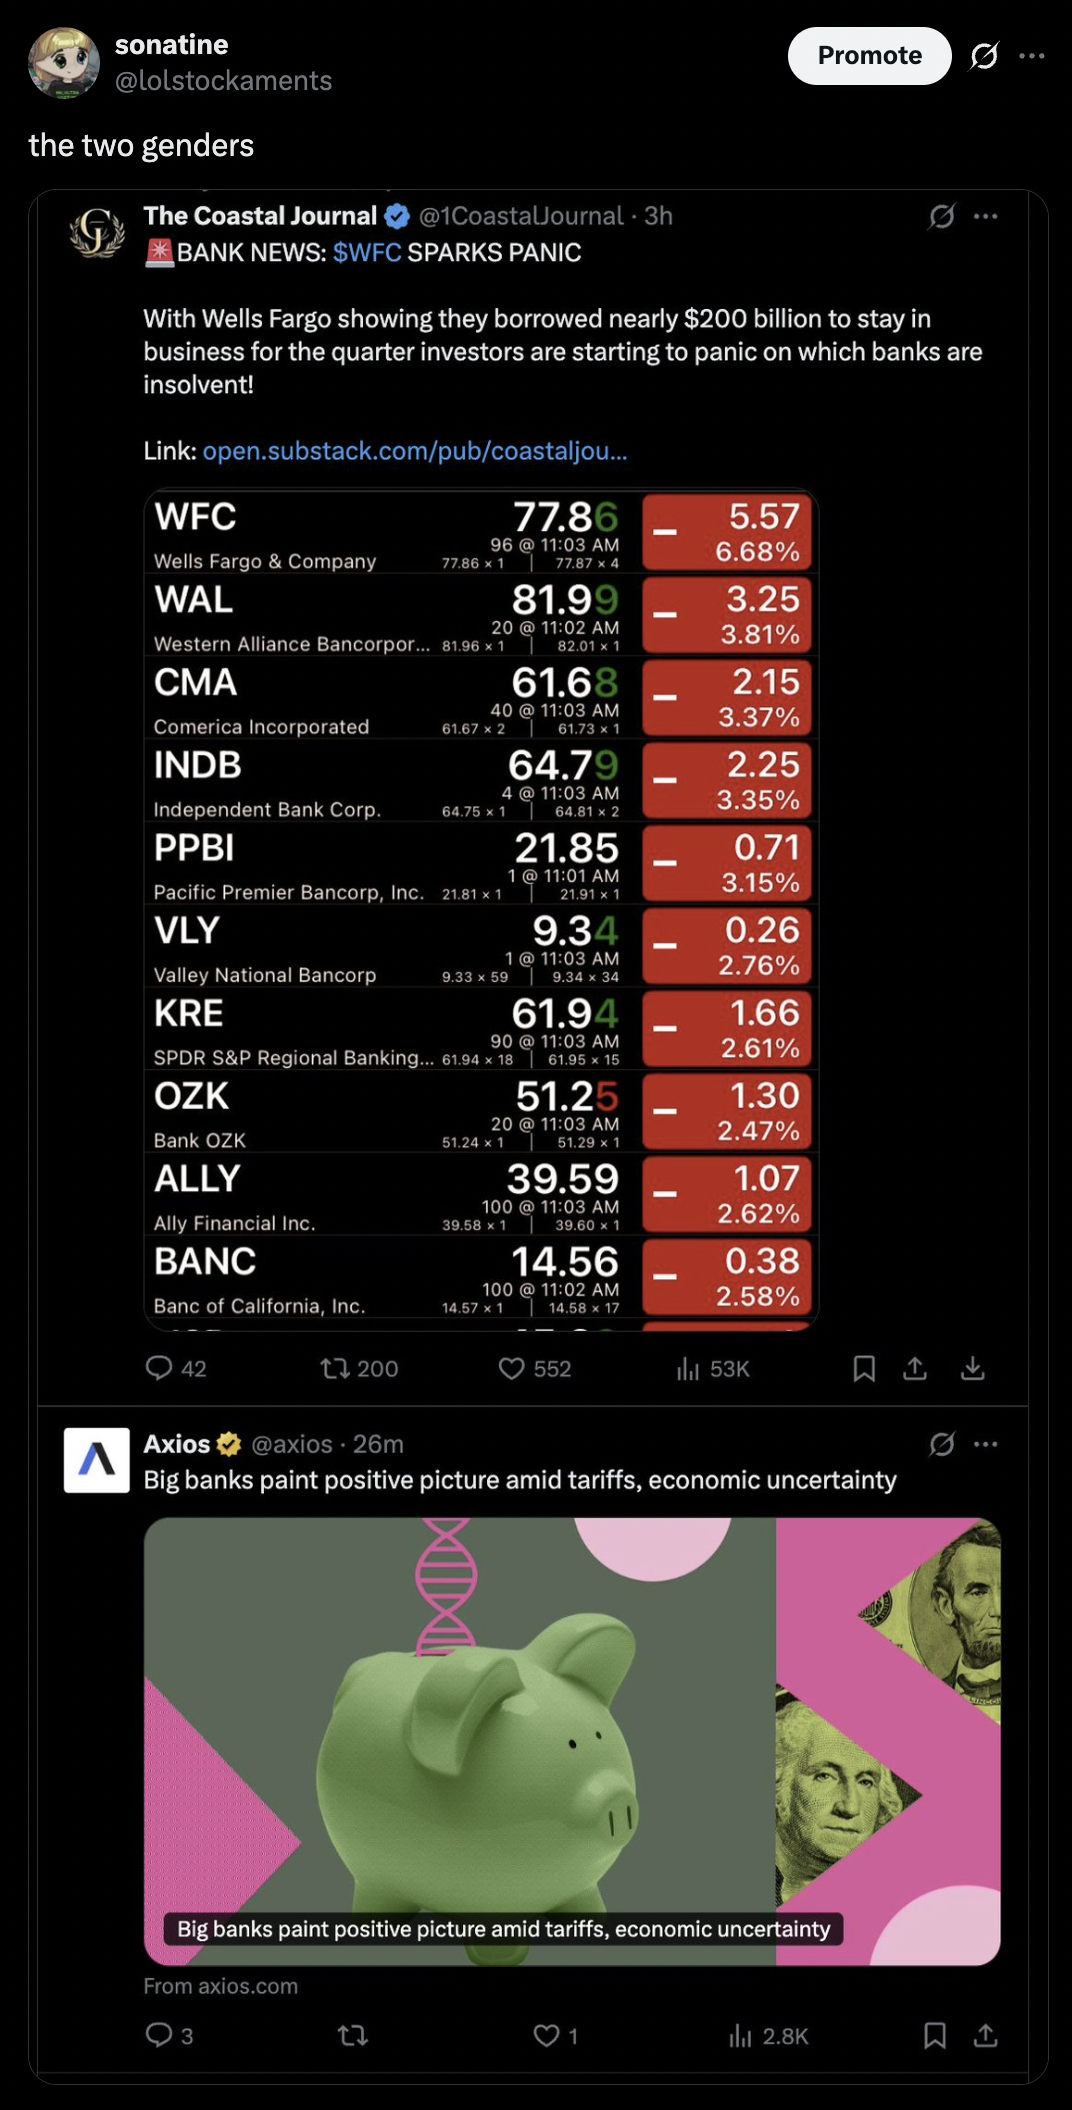The image size is (1072, 2110).
Task: Expand more options on the Axios post
Action: coord(986,1444)
